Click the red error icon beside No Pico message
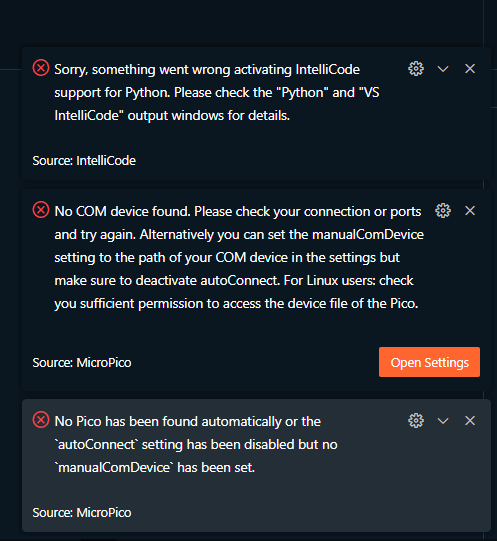497x541 pixels. coord(41,420)
